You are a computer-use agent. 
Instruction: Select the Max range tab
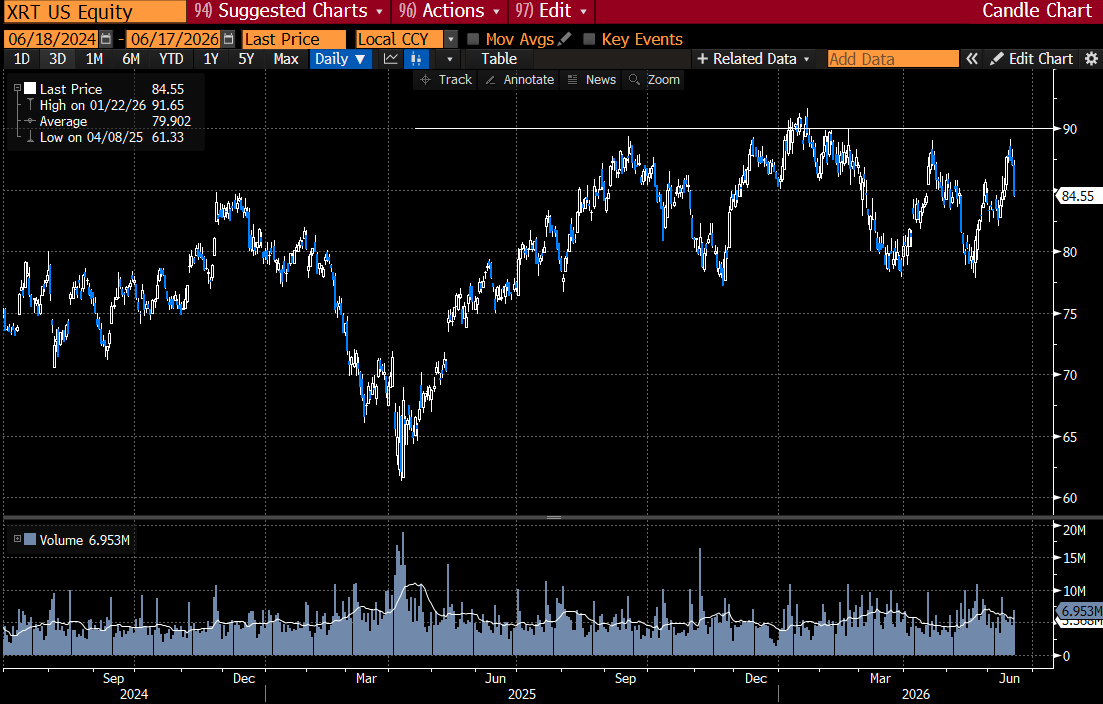(286, 59)
